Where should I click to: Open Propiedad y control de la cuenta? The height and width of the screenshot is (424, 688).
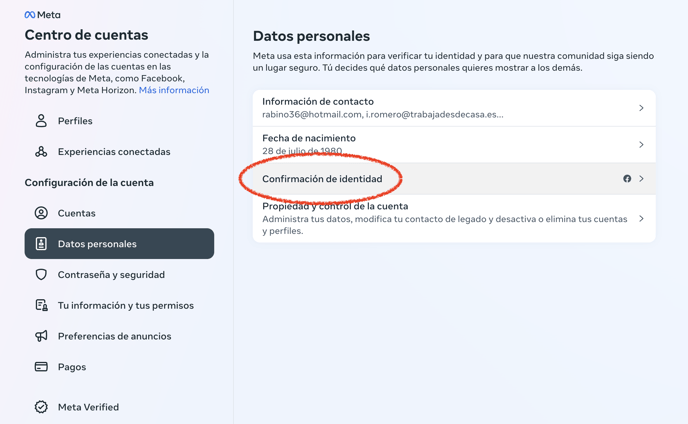pos(454,219)
